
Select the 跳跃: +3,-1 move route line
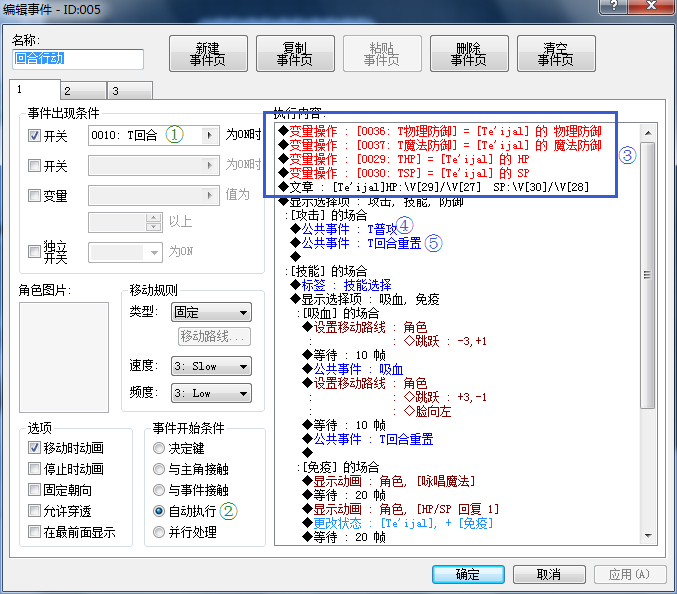445,397
